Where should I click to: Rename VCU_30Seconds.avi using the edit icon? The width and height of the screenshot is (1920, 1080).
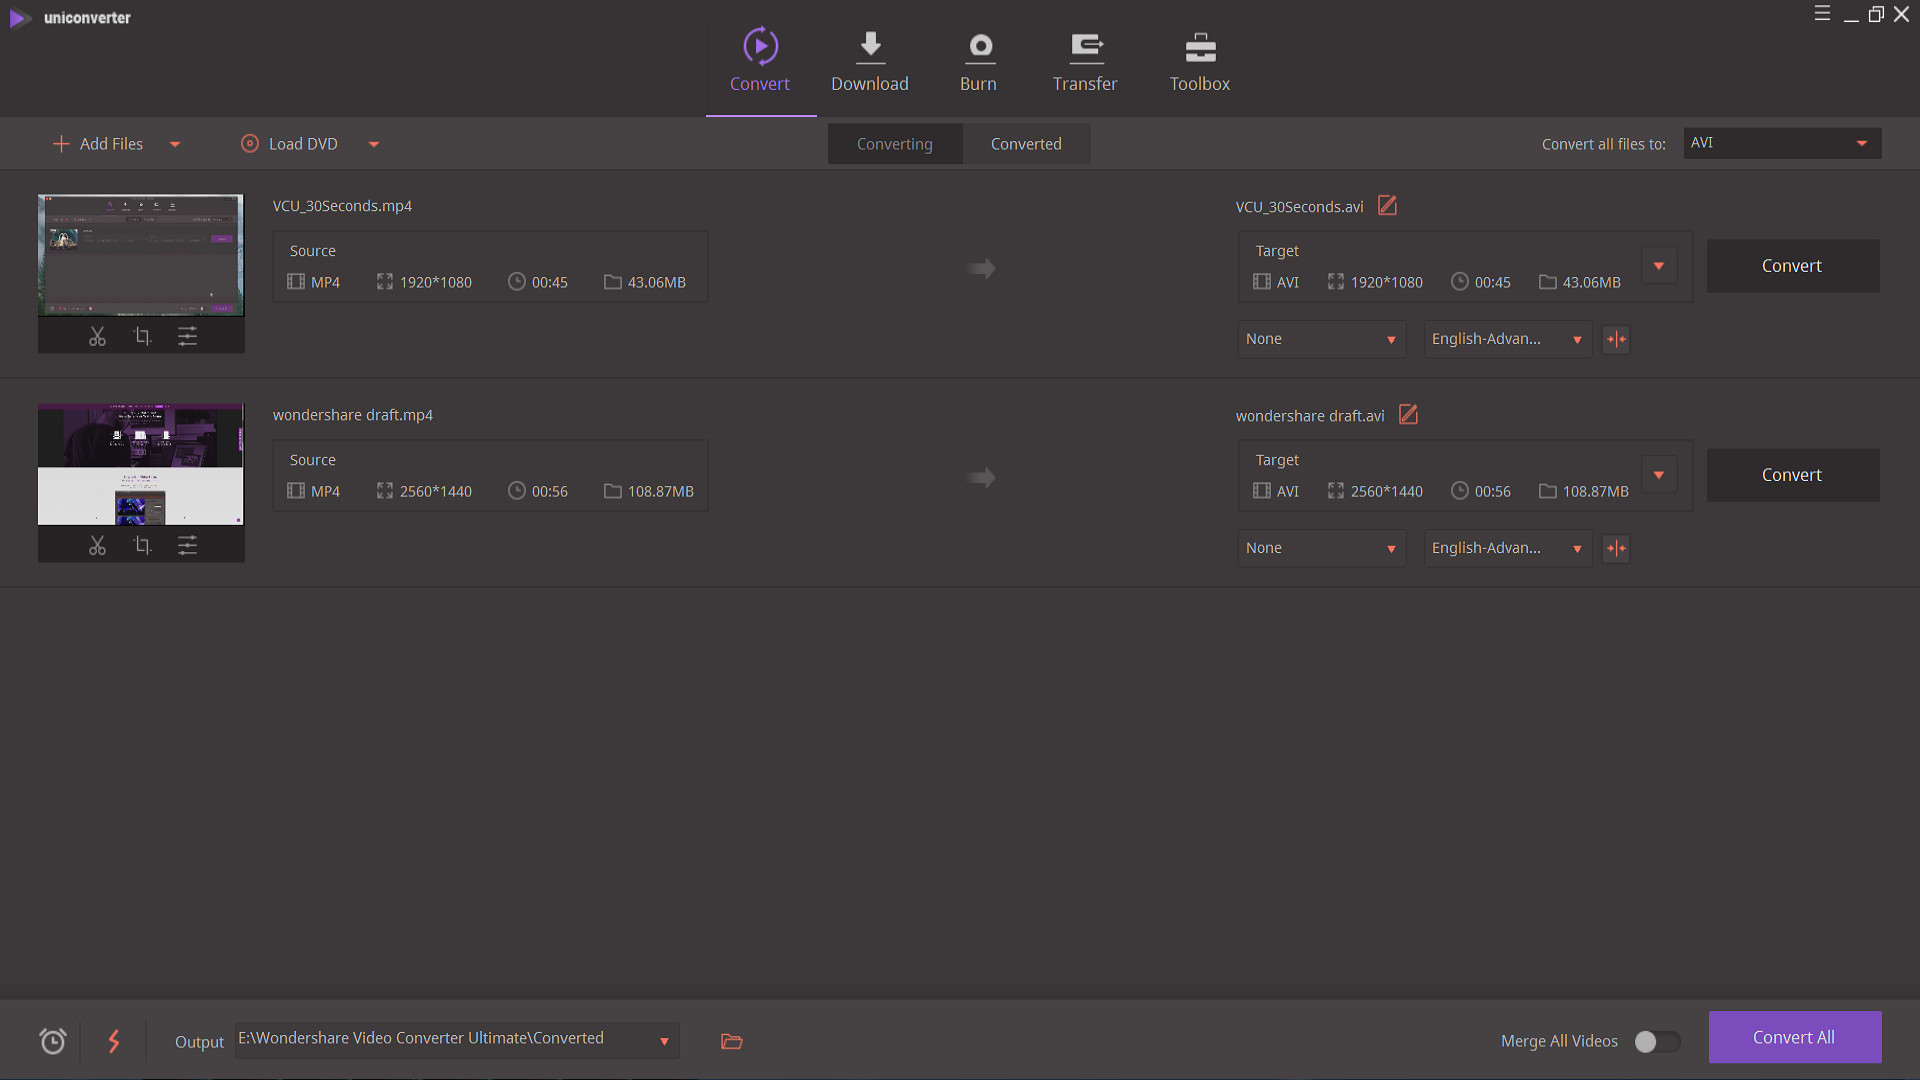pos(1387,206)
